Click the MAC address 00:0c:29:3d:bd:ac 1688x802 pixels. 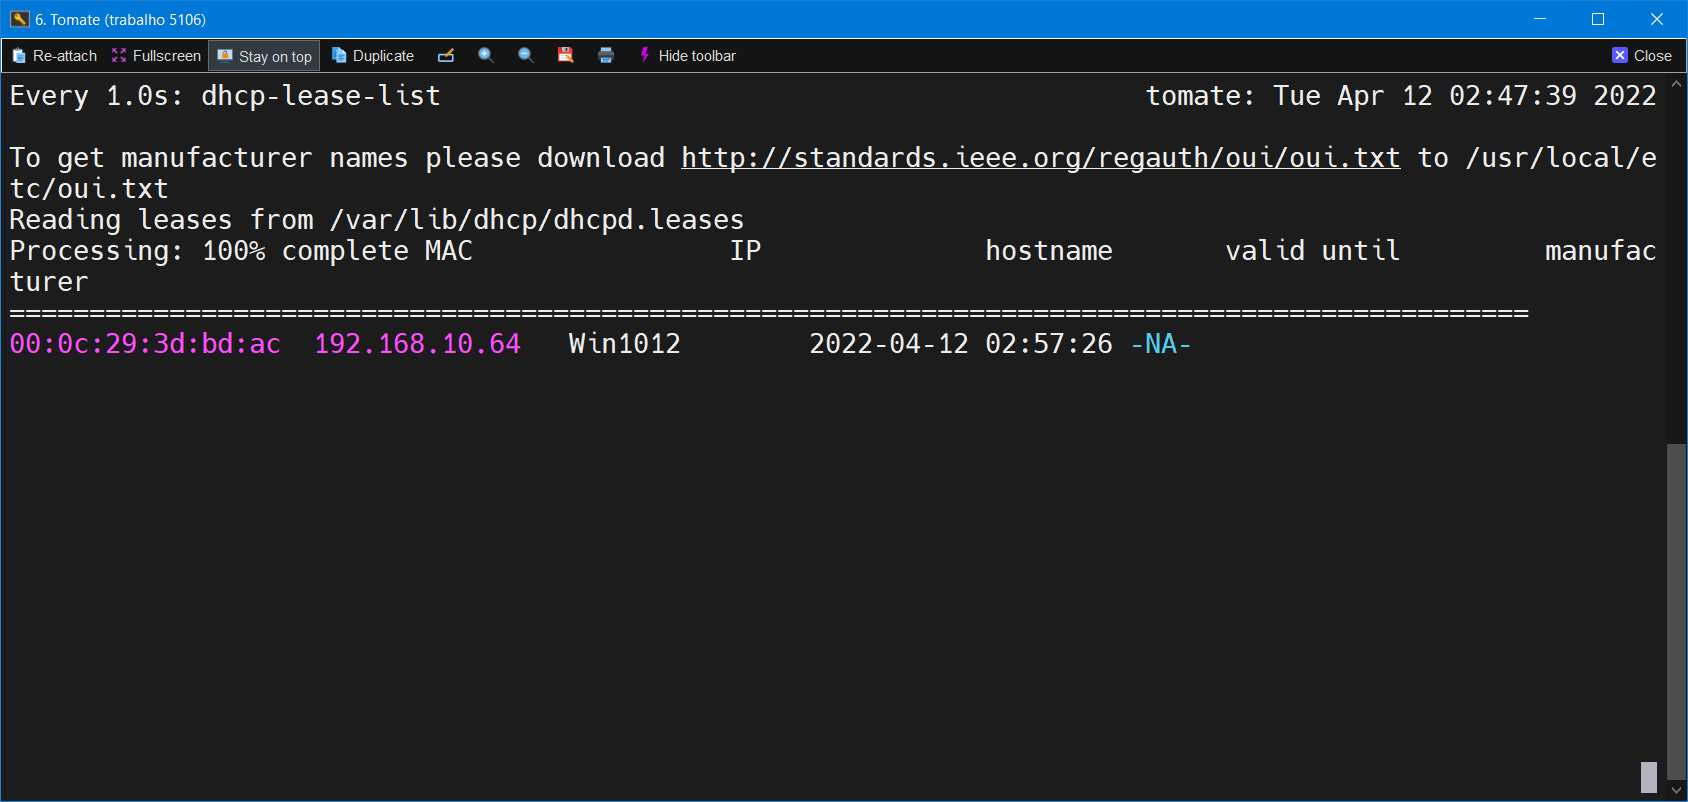click(x=145, y=344)
